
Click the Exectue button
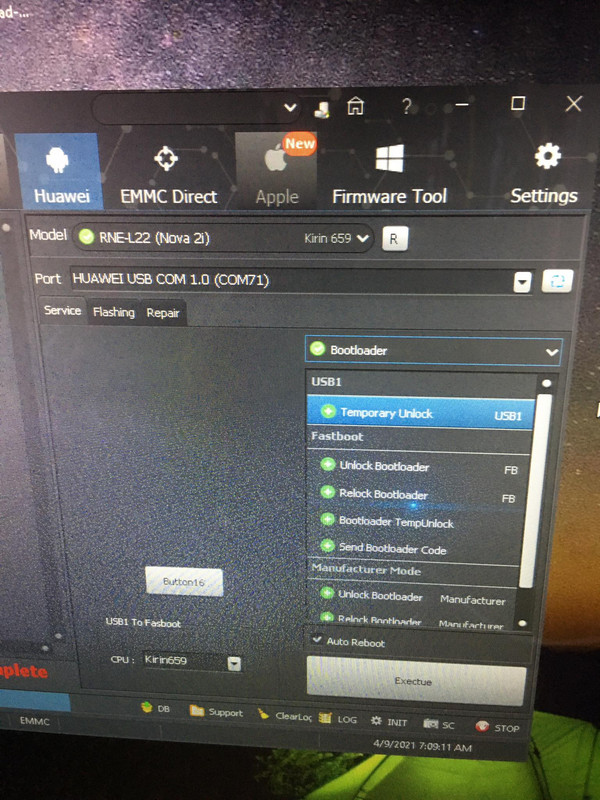coord(415,681)
